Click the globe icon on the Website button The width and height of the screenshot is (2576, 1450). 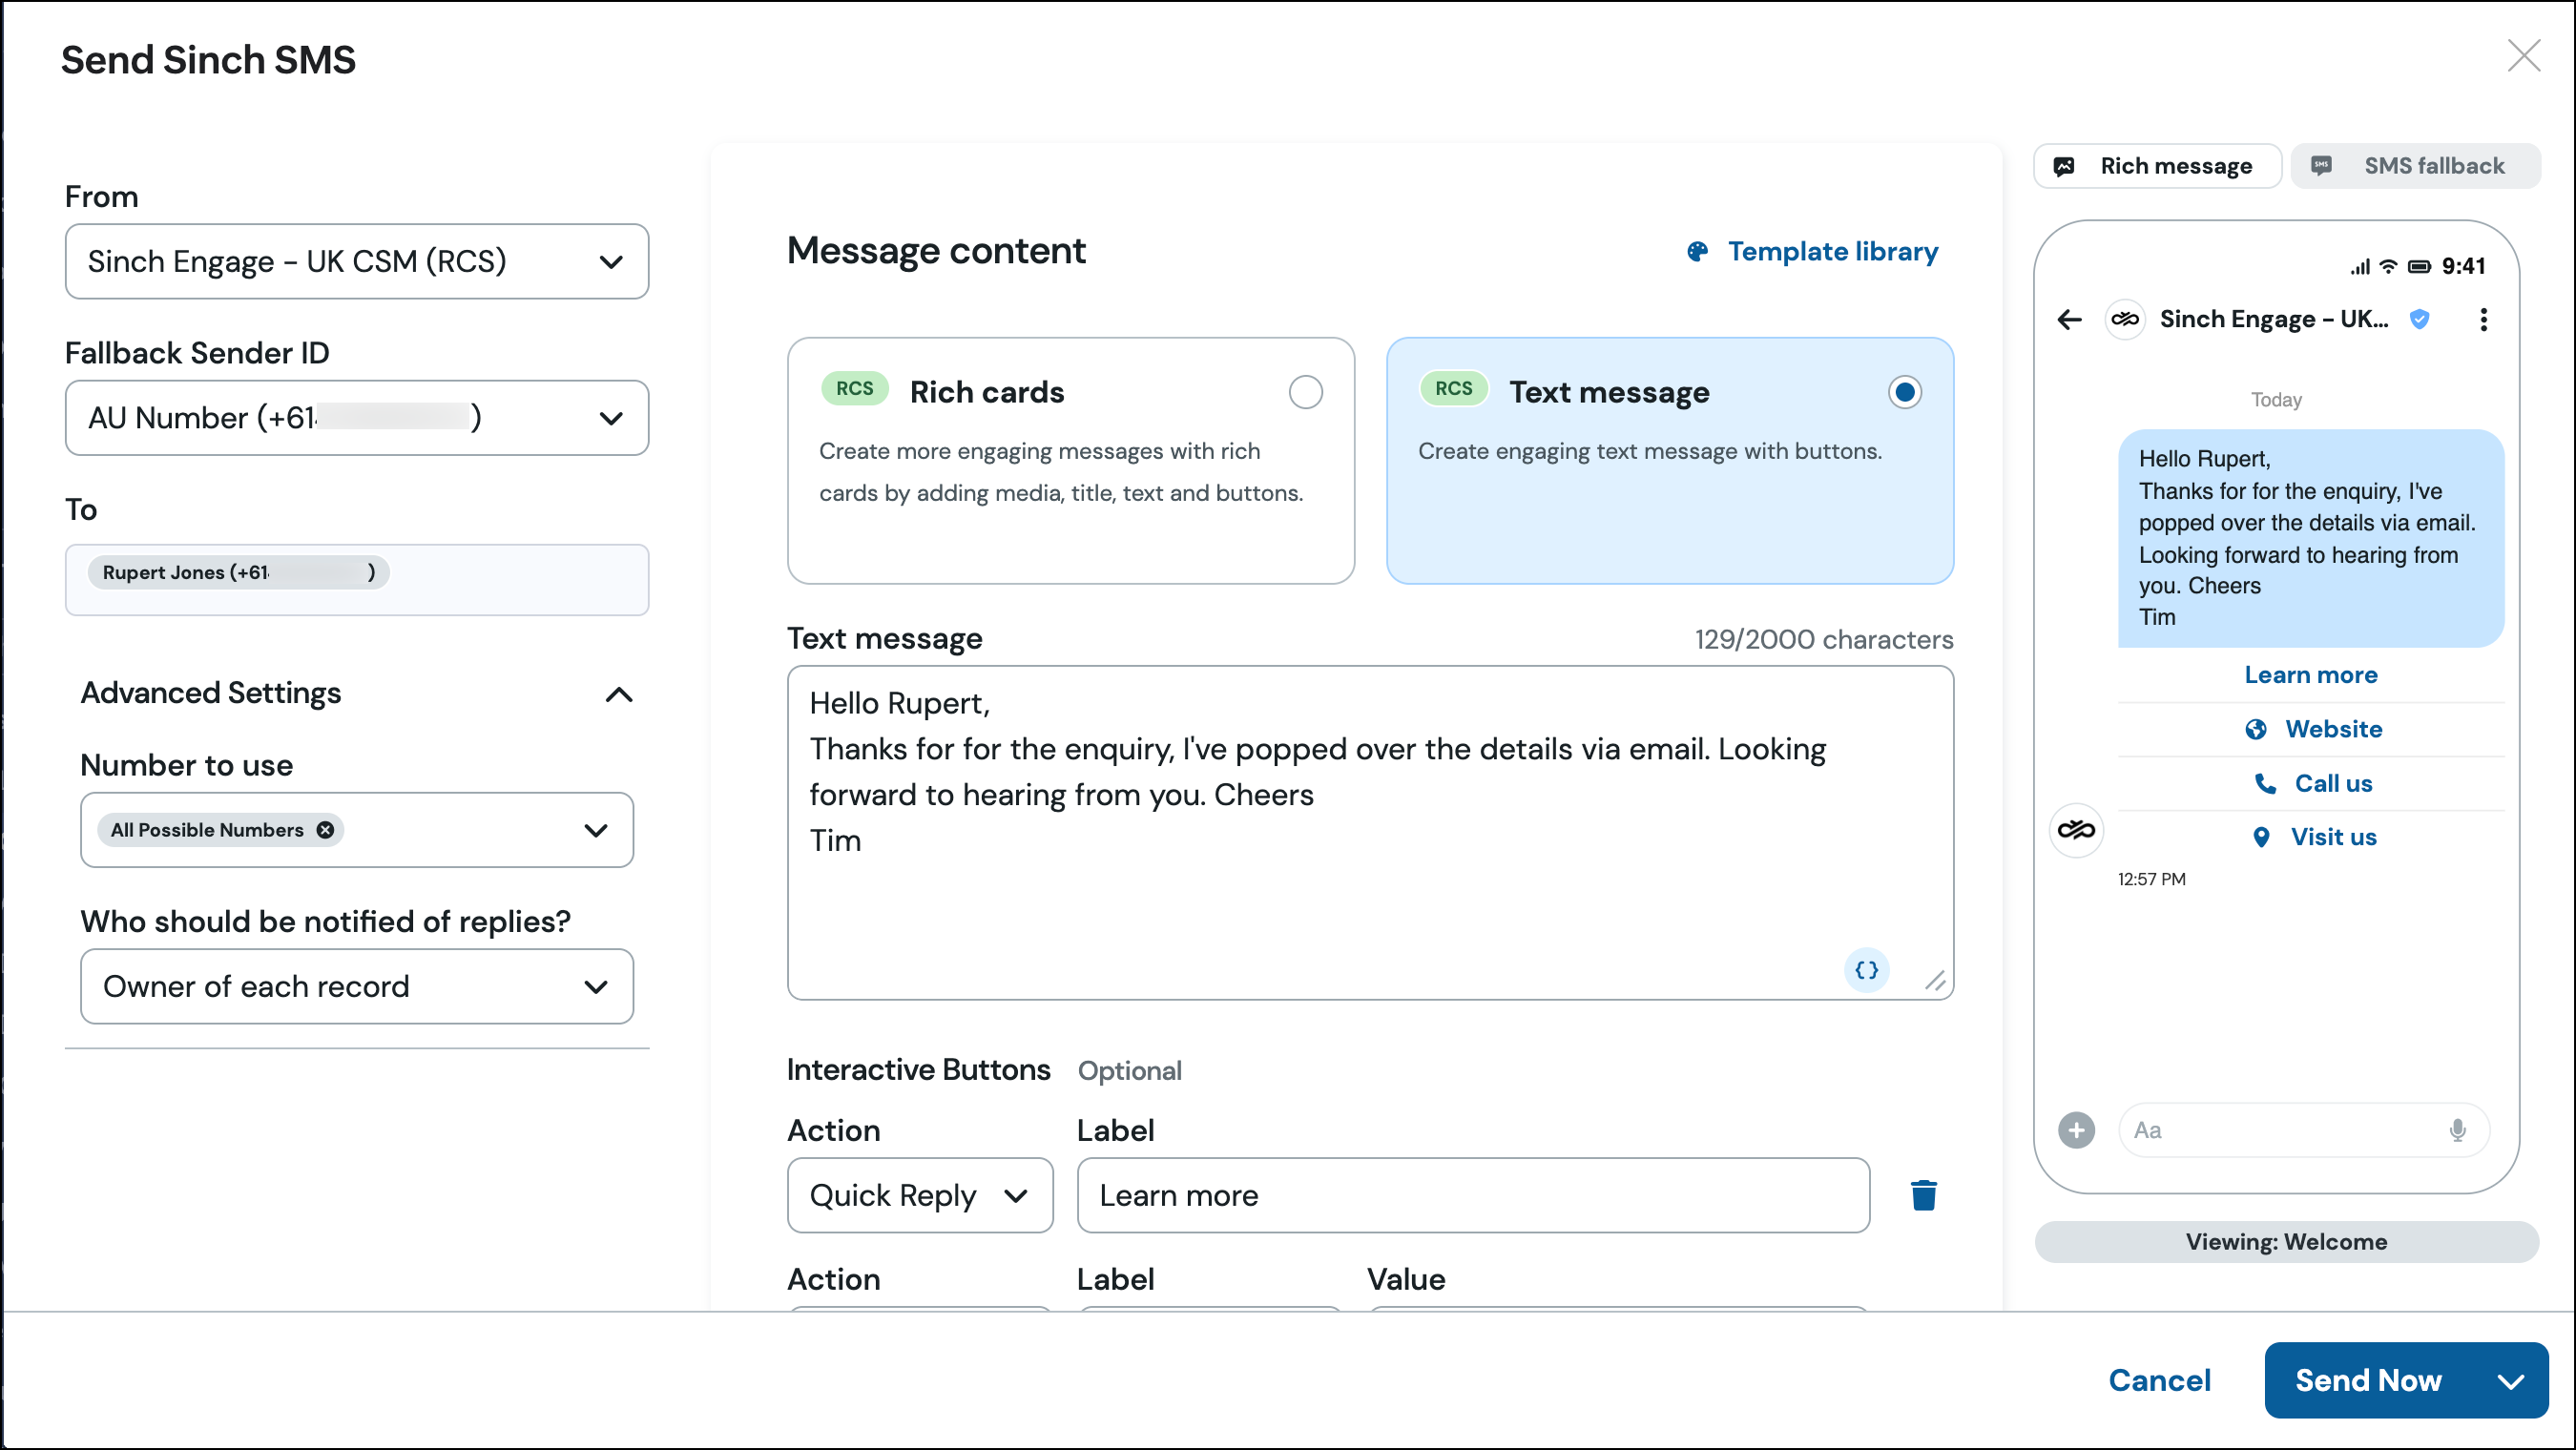coord(2255,730)
